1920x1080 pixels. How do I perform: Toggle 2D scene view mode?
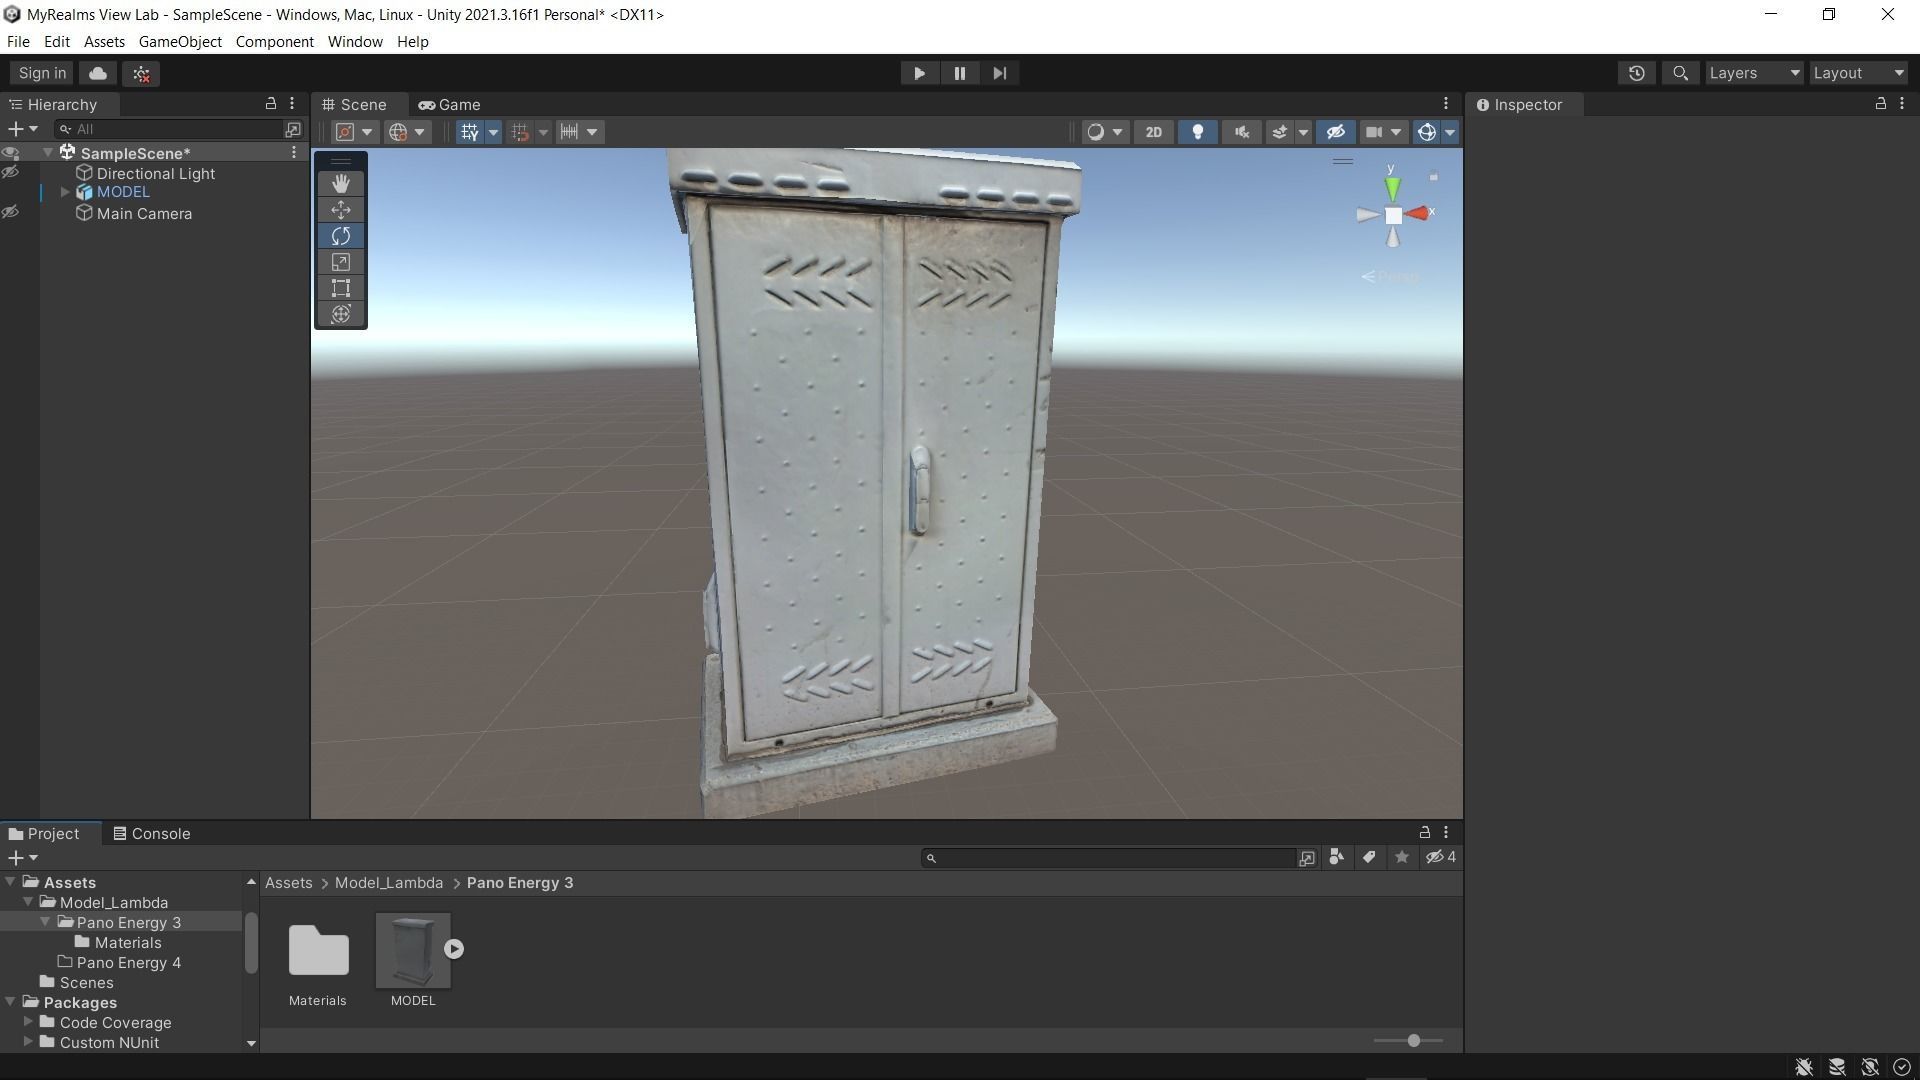[x=1153, y=132]
